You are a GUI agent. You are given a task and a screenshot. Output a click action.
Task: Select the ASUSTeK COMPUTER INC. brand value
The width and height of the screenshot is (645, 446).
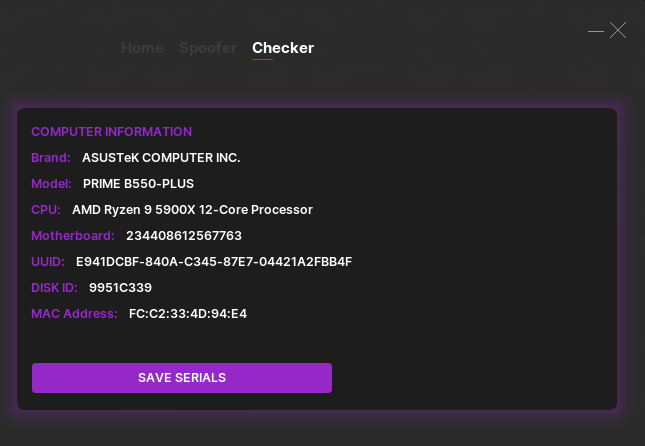161,158
